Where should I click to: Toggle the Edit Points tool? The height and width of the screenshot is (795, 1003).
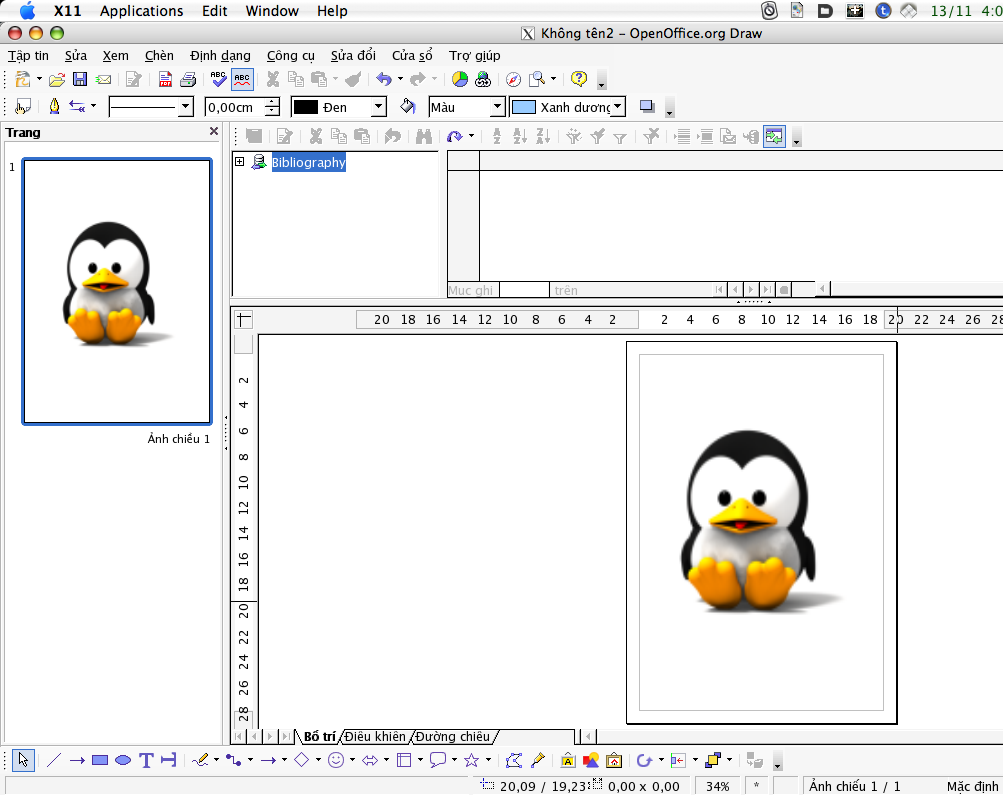tap(513, 760)
